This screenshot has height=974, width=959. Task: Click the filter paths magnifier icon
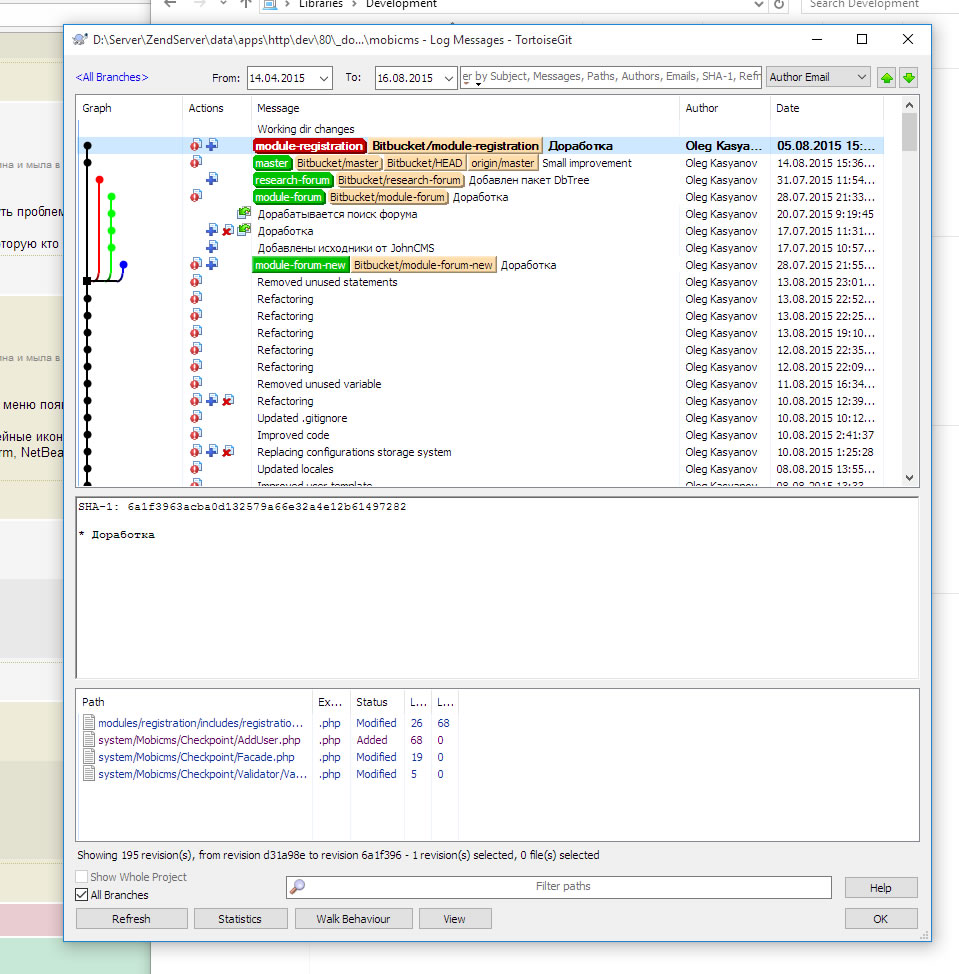(x=297, y=887)
